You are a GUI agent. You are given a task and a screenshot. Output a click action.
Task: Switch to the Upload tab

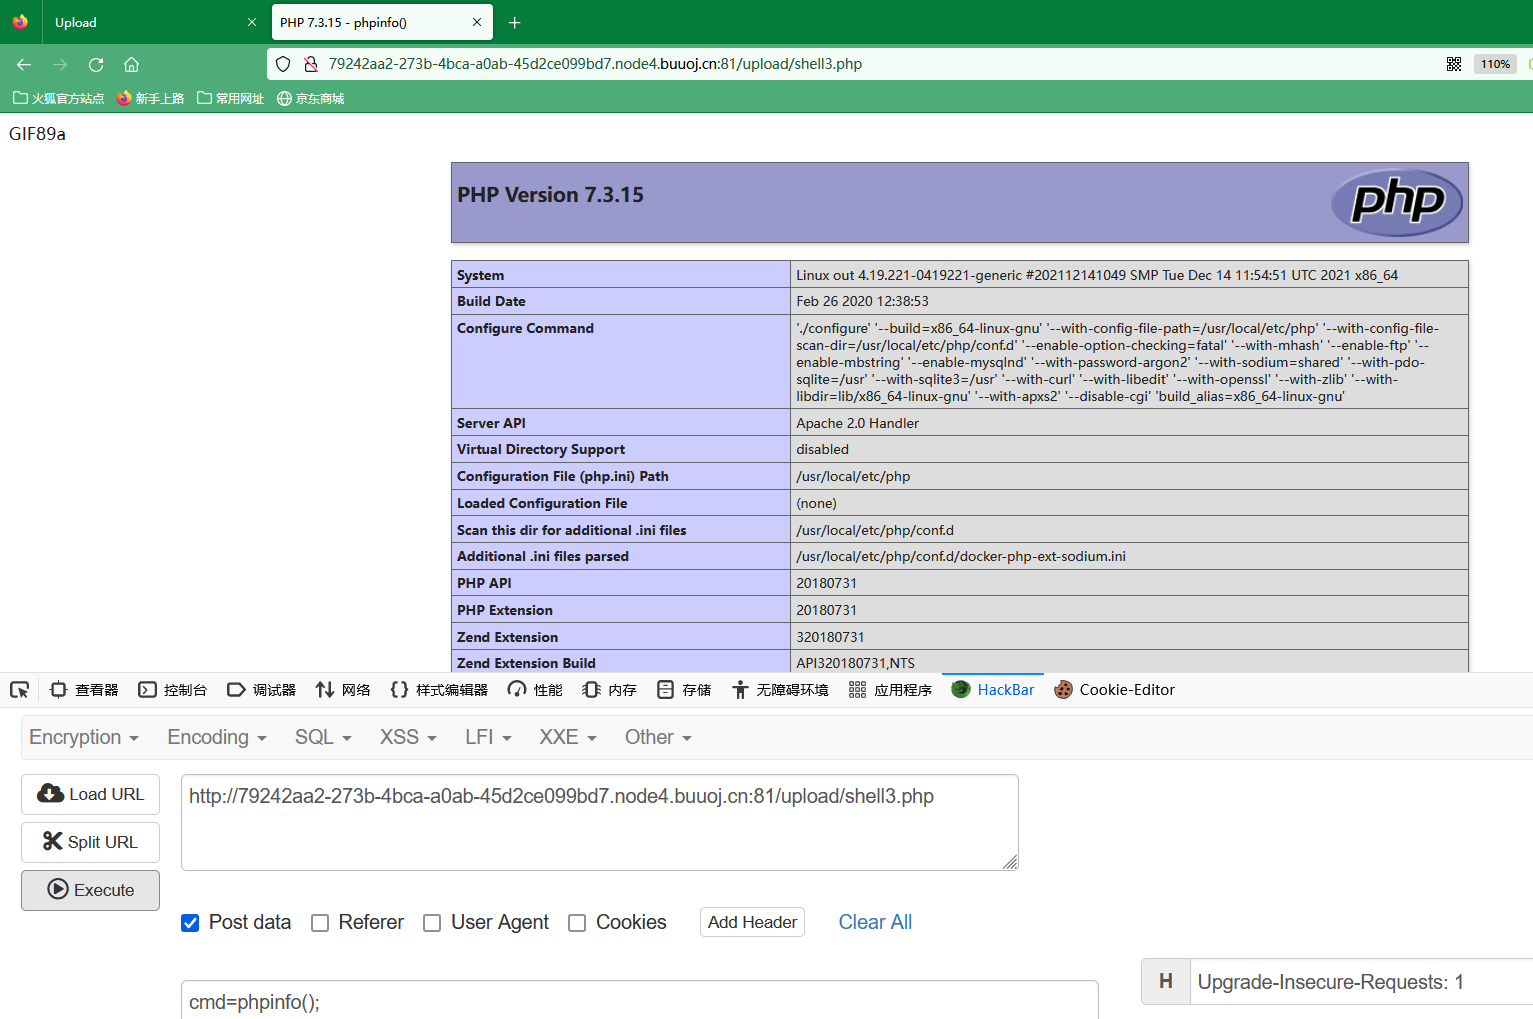(150, 22)
